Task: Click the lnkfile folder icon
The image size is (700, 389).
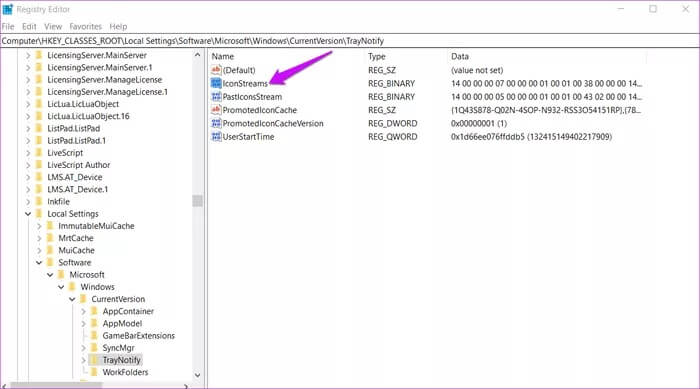Action: tap(39, 201)
